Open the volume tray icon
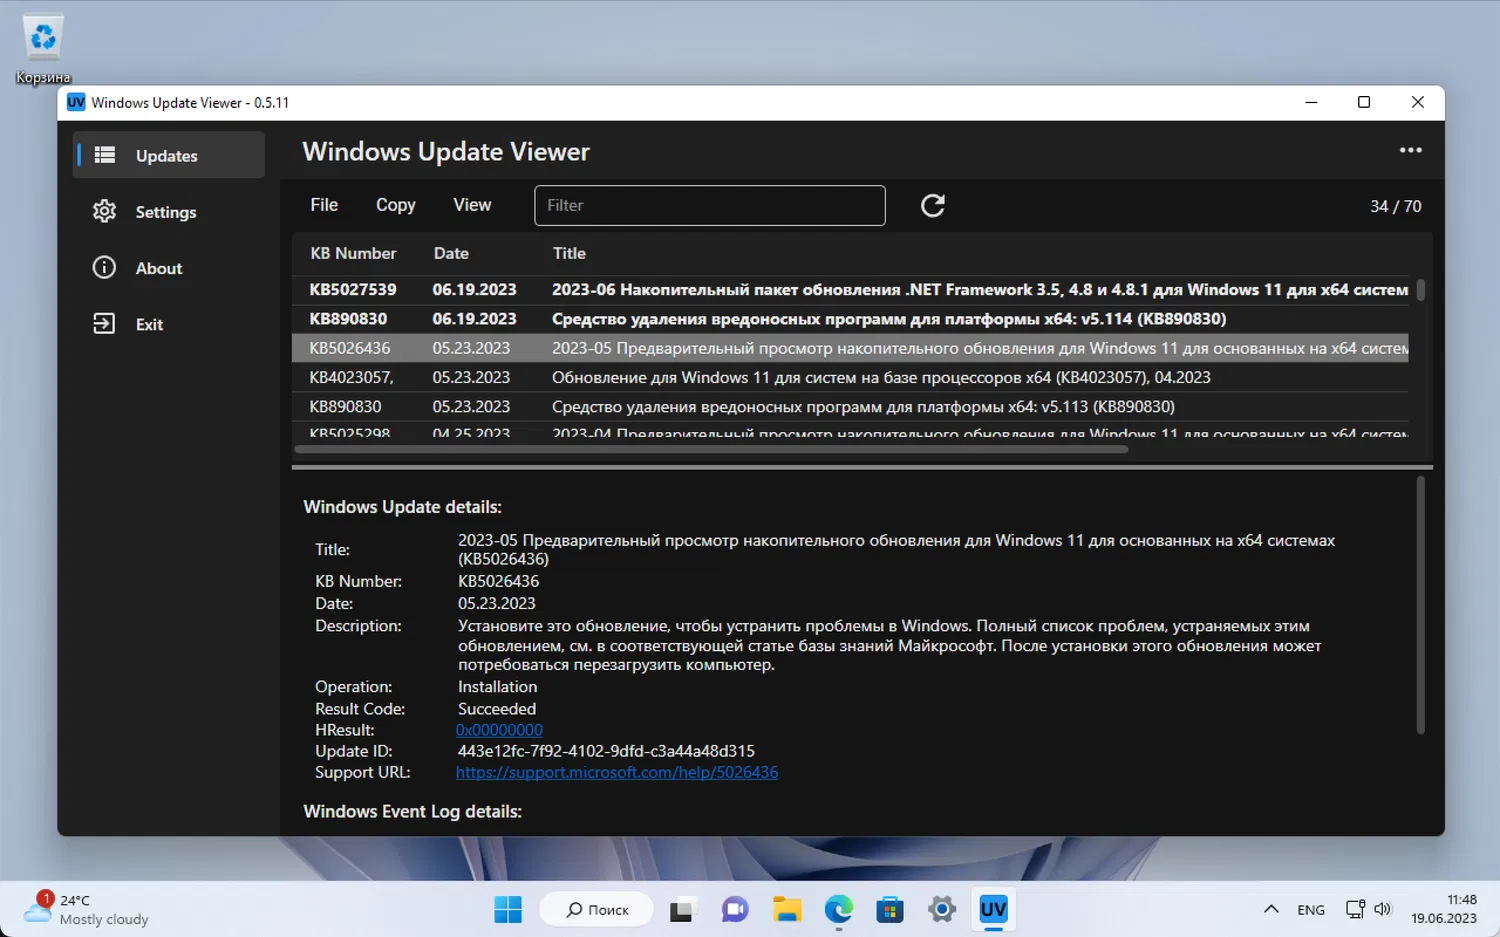 click(1383, 909)
